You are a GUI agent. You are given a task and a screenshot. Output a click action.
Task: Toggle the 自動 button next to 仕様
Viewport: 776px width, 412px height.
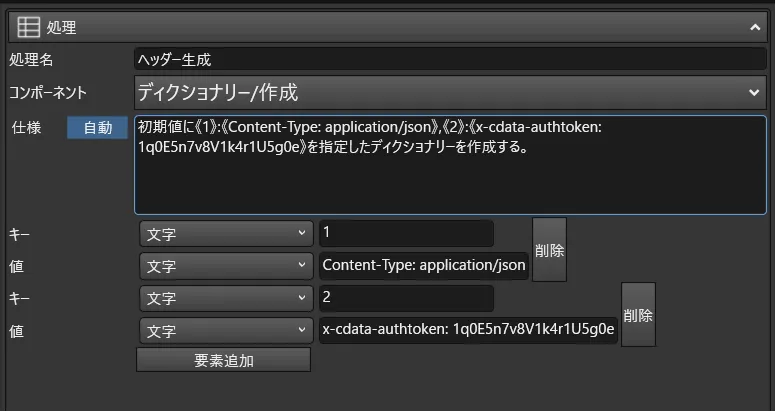[x=98, y=129]
